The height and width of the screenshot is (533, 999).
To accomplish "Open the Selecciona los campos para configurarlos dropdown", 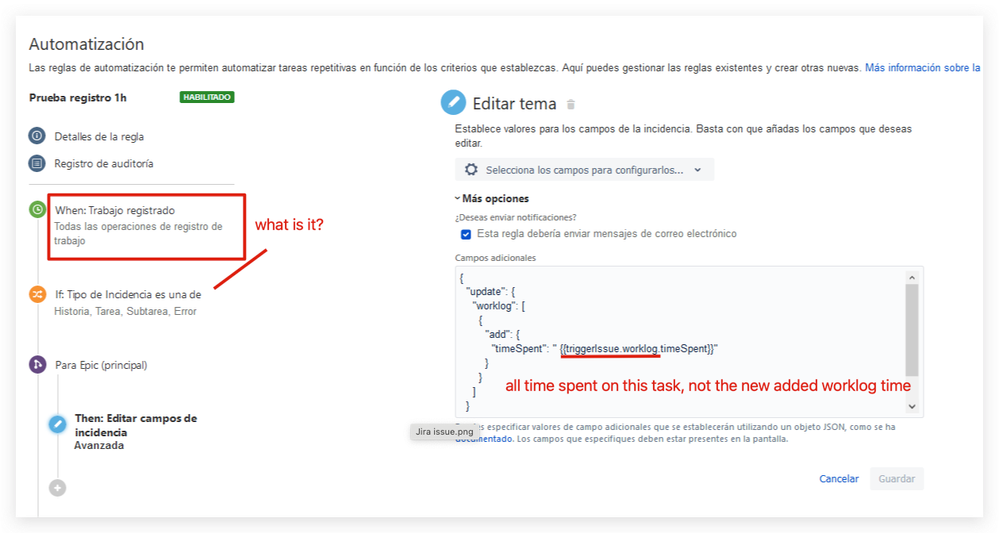I will [x=584, y=169].
